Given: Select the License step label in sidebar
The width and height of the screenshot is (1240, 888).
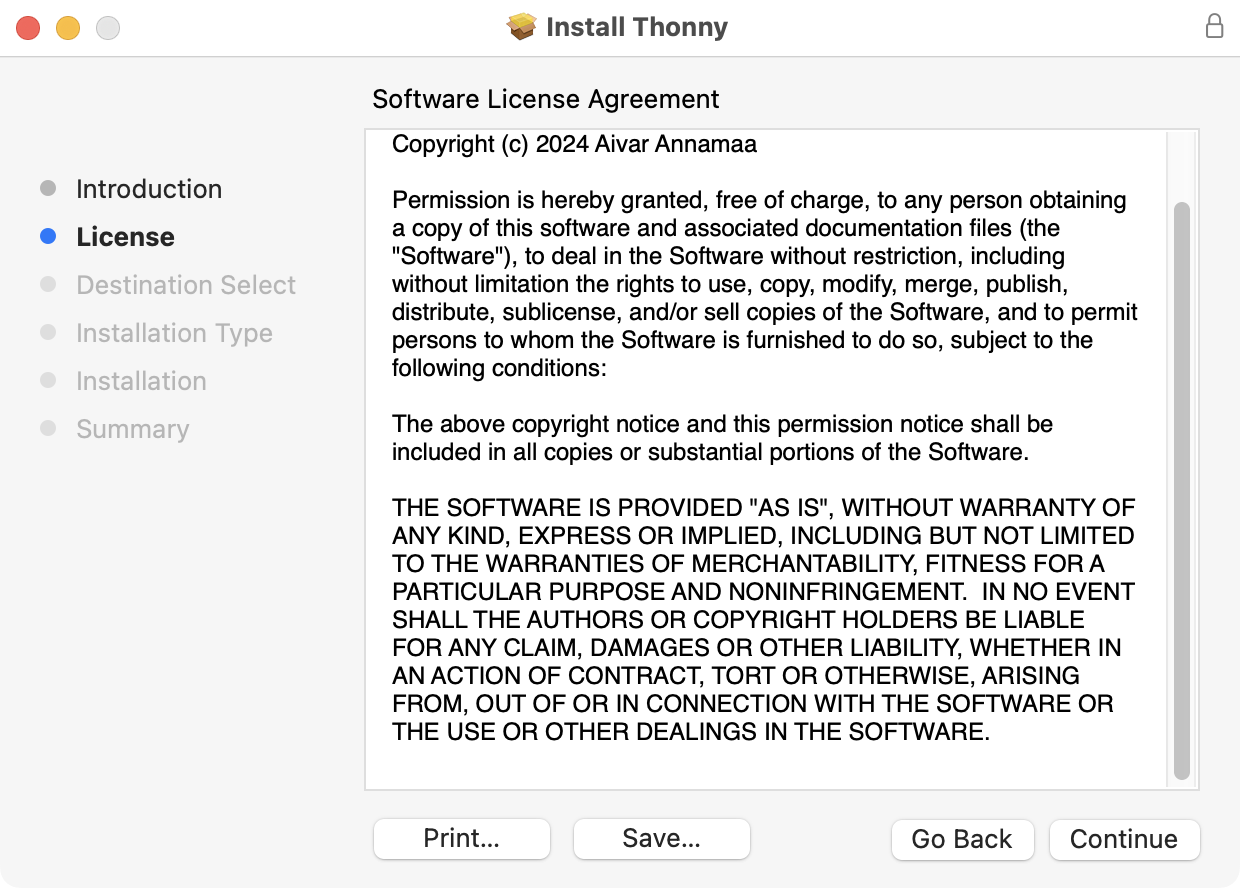Looking at the screenshot, I should [125, 237].
